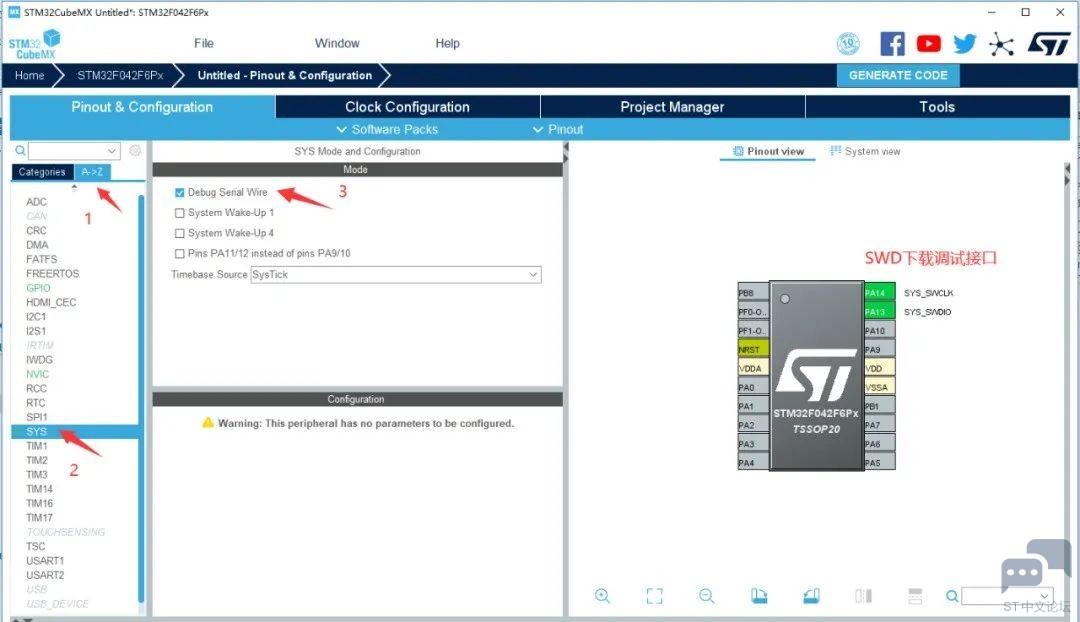Open the File menu

click(x=204, y=43)
